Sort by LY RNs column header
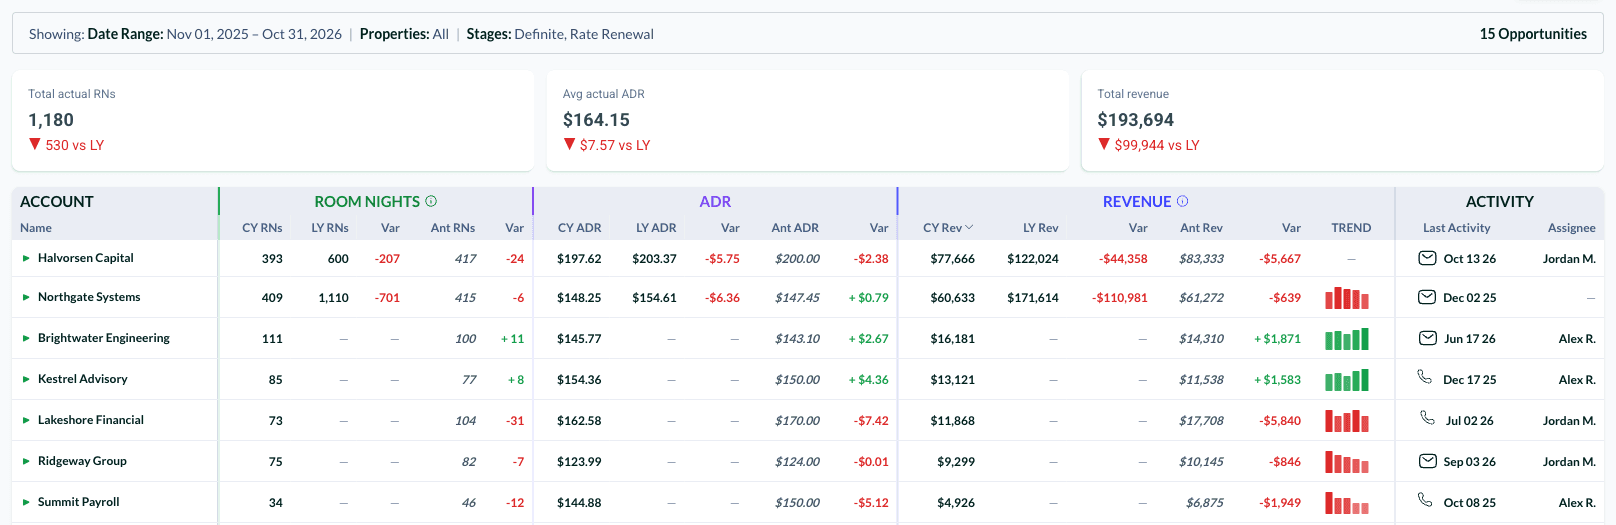Image resolution: width=1616 pixels, height=525 pixels. [x=330, y=228]
